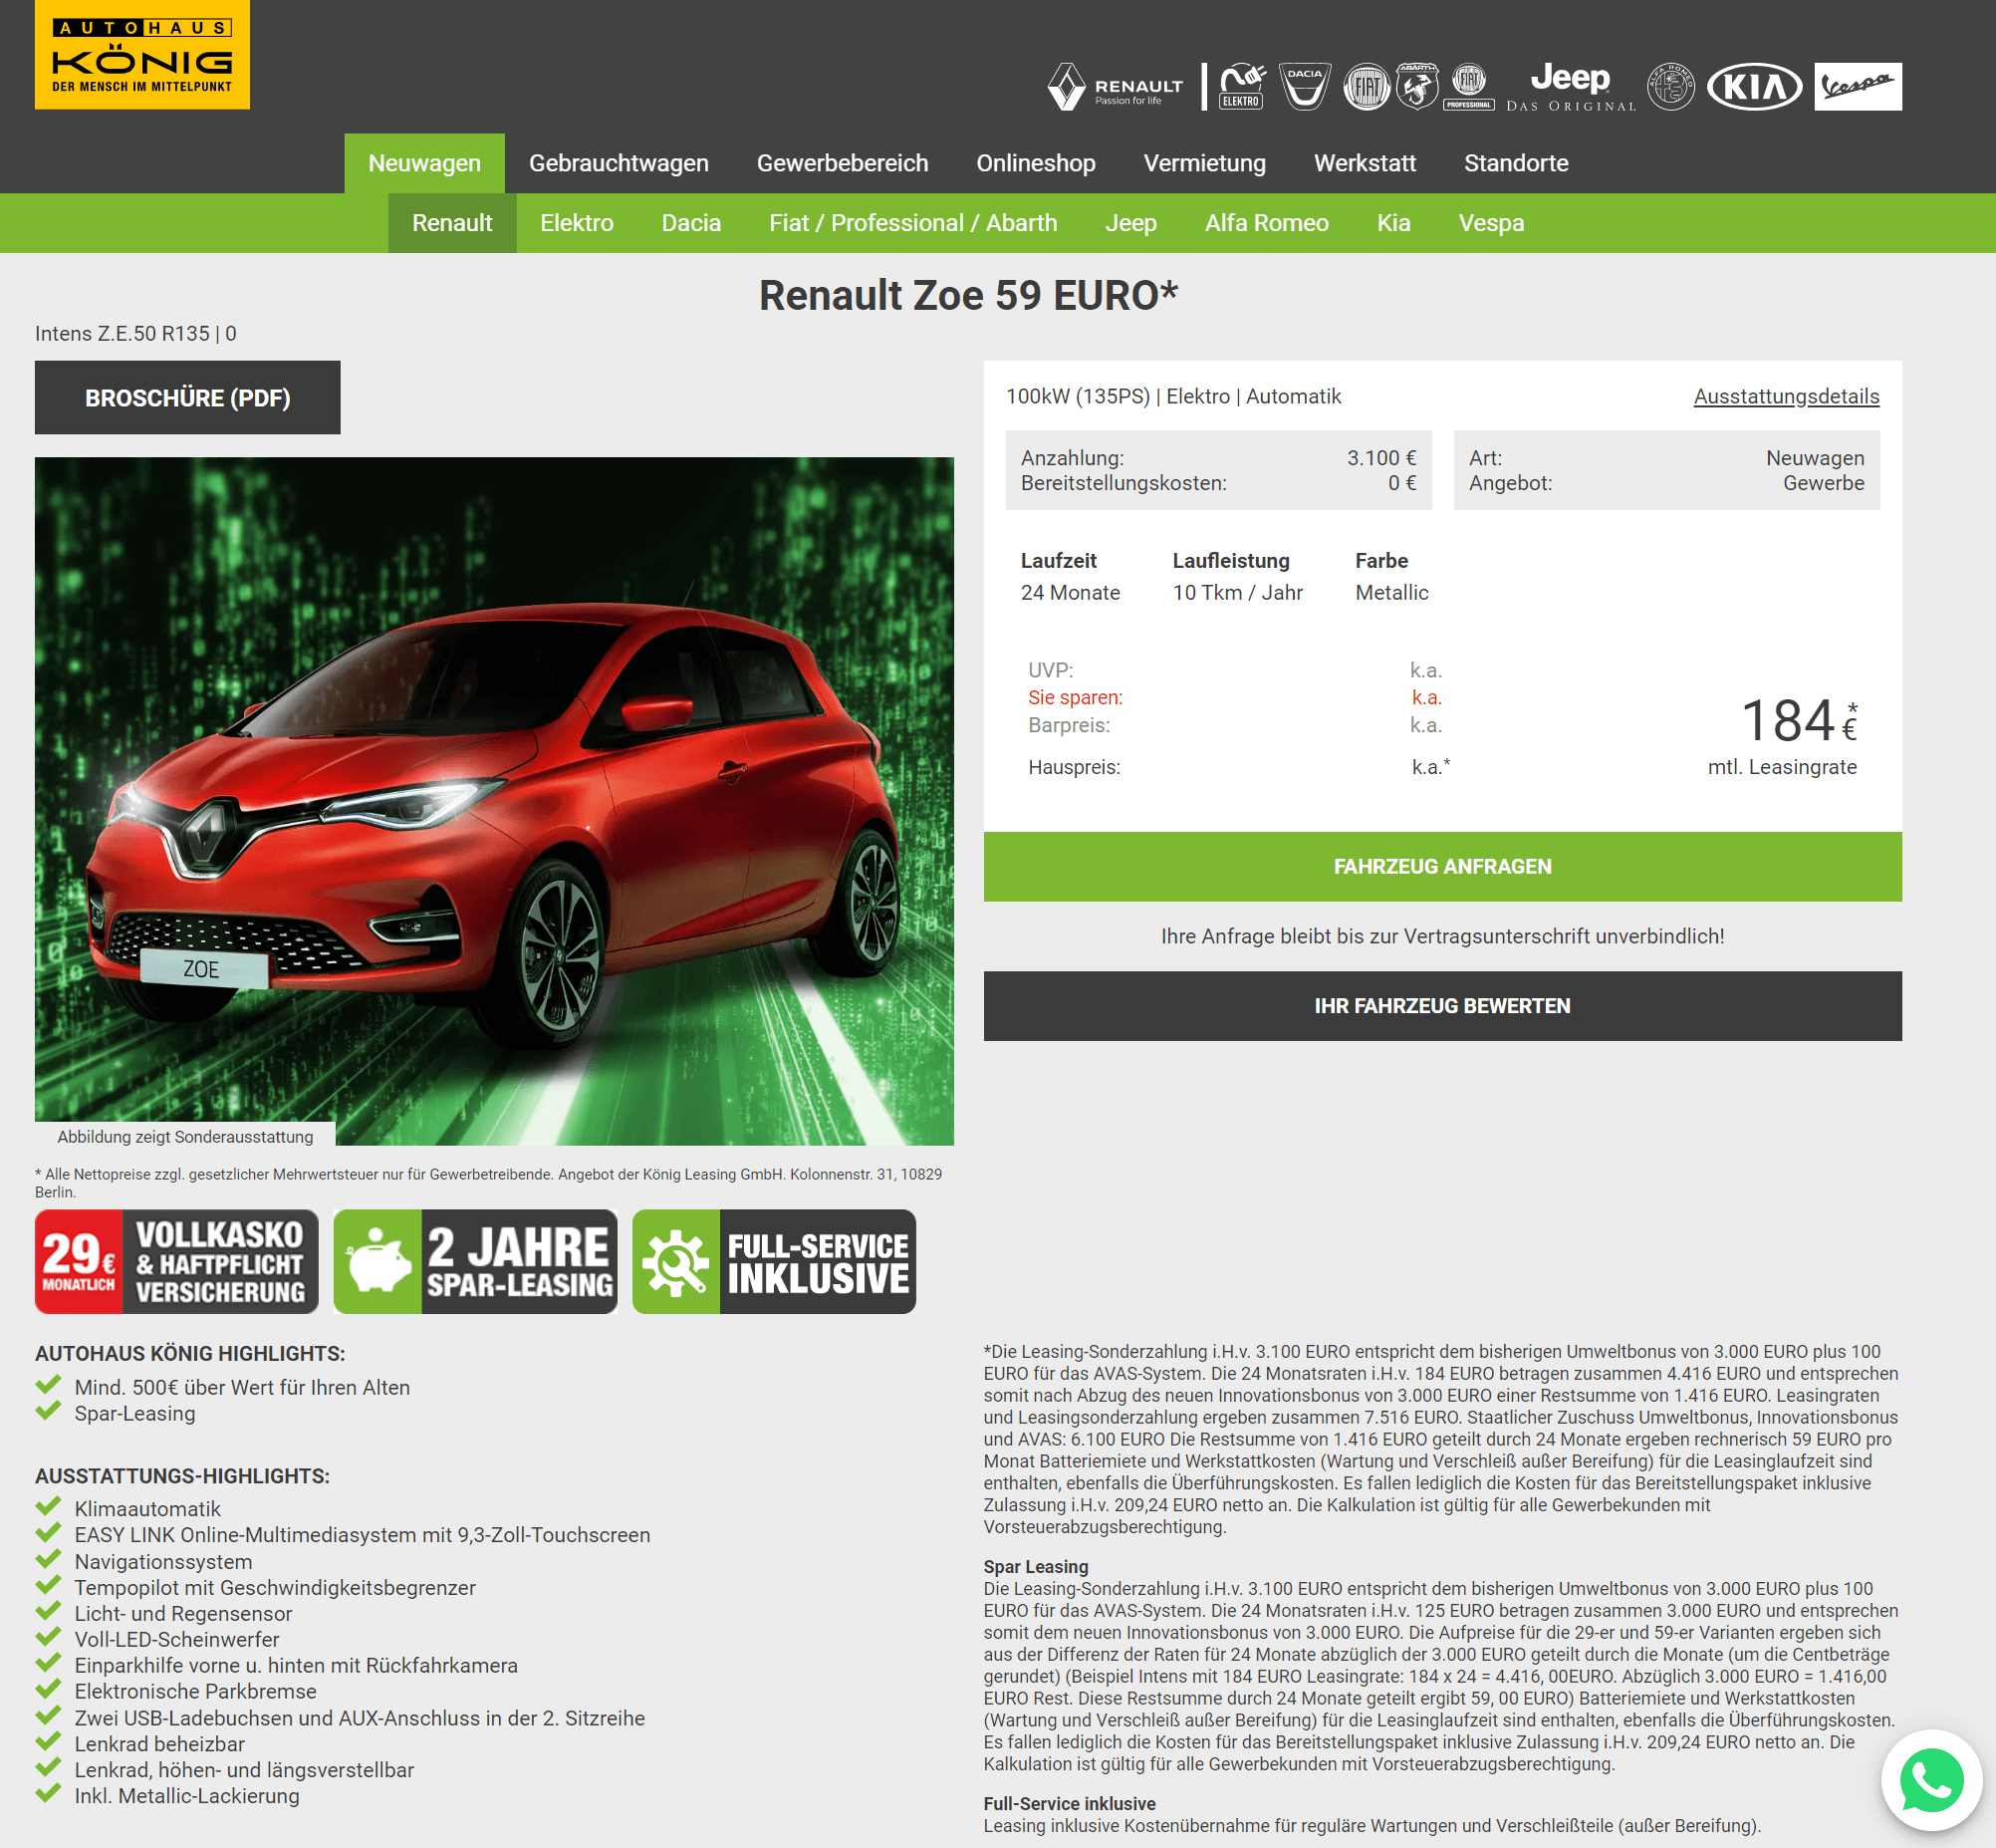Click the Lenkrad beheizbar list item

pos(159,1744)
